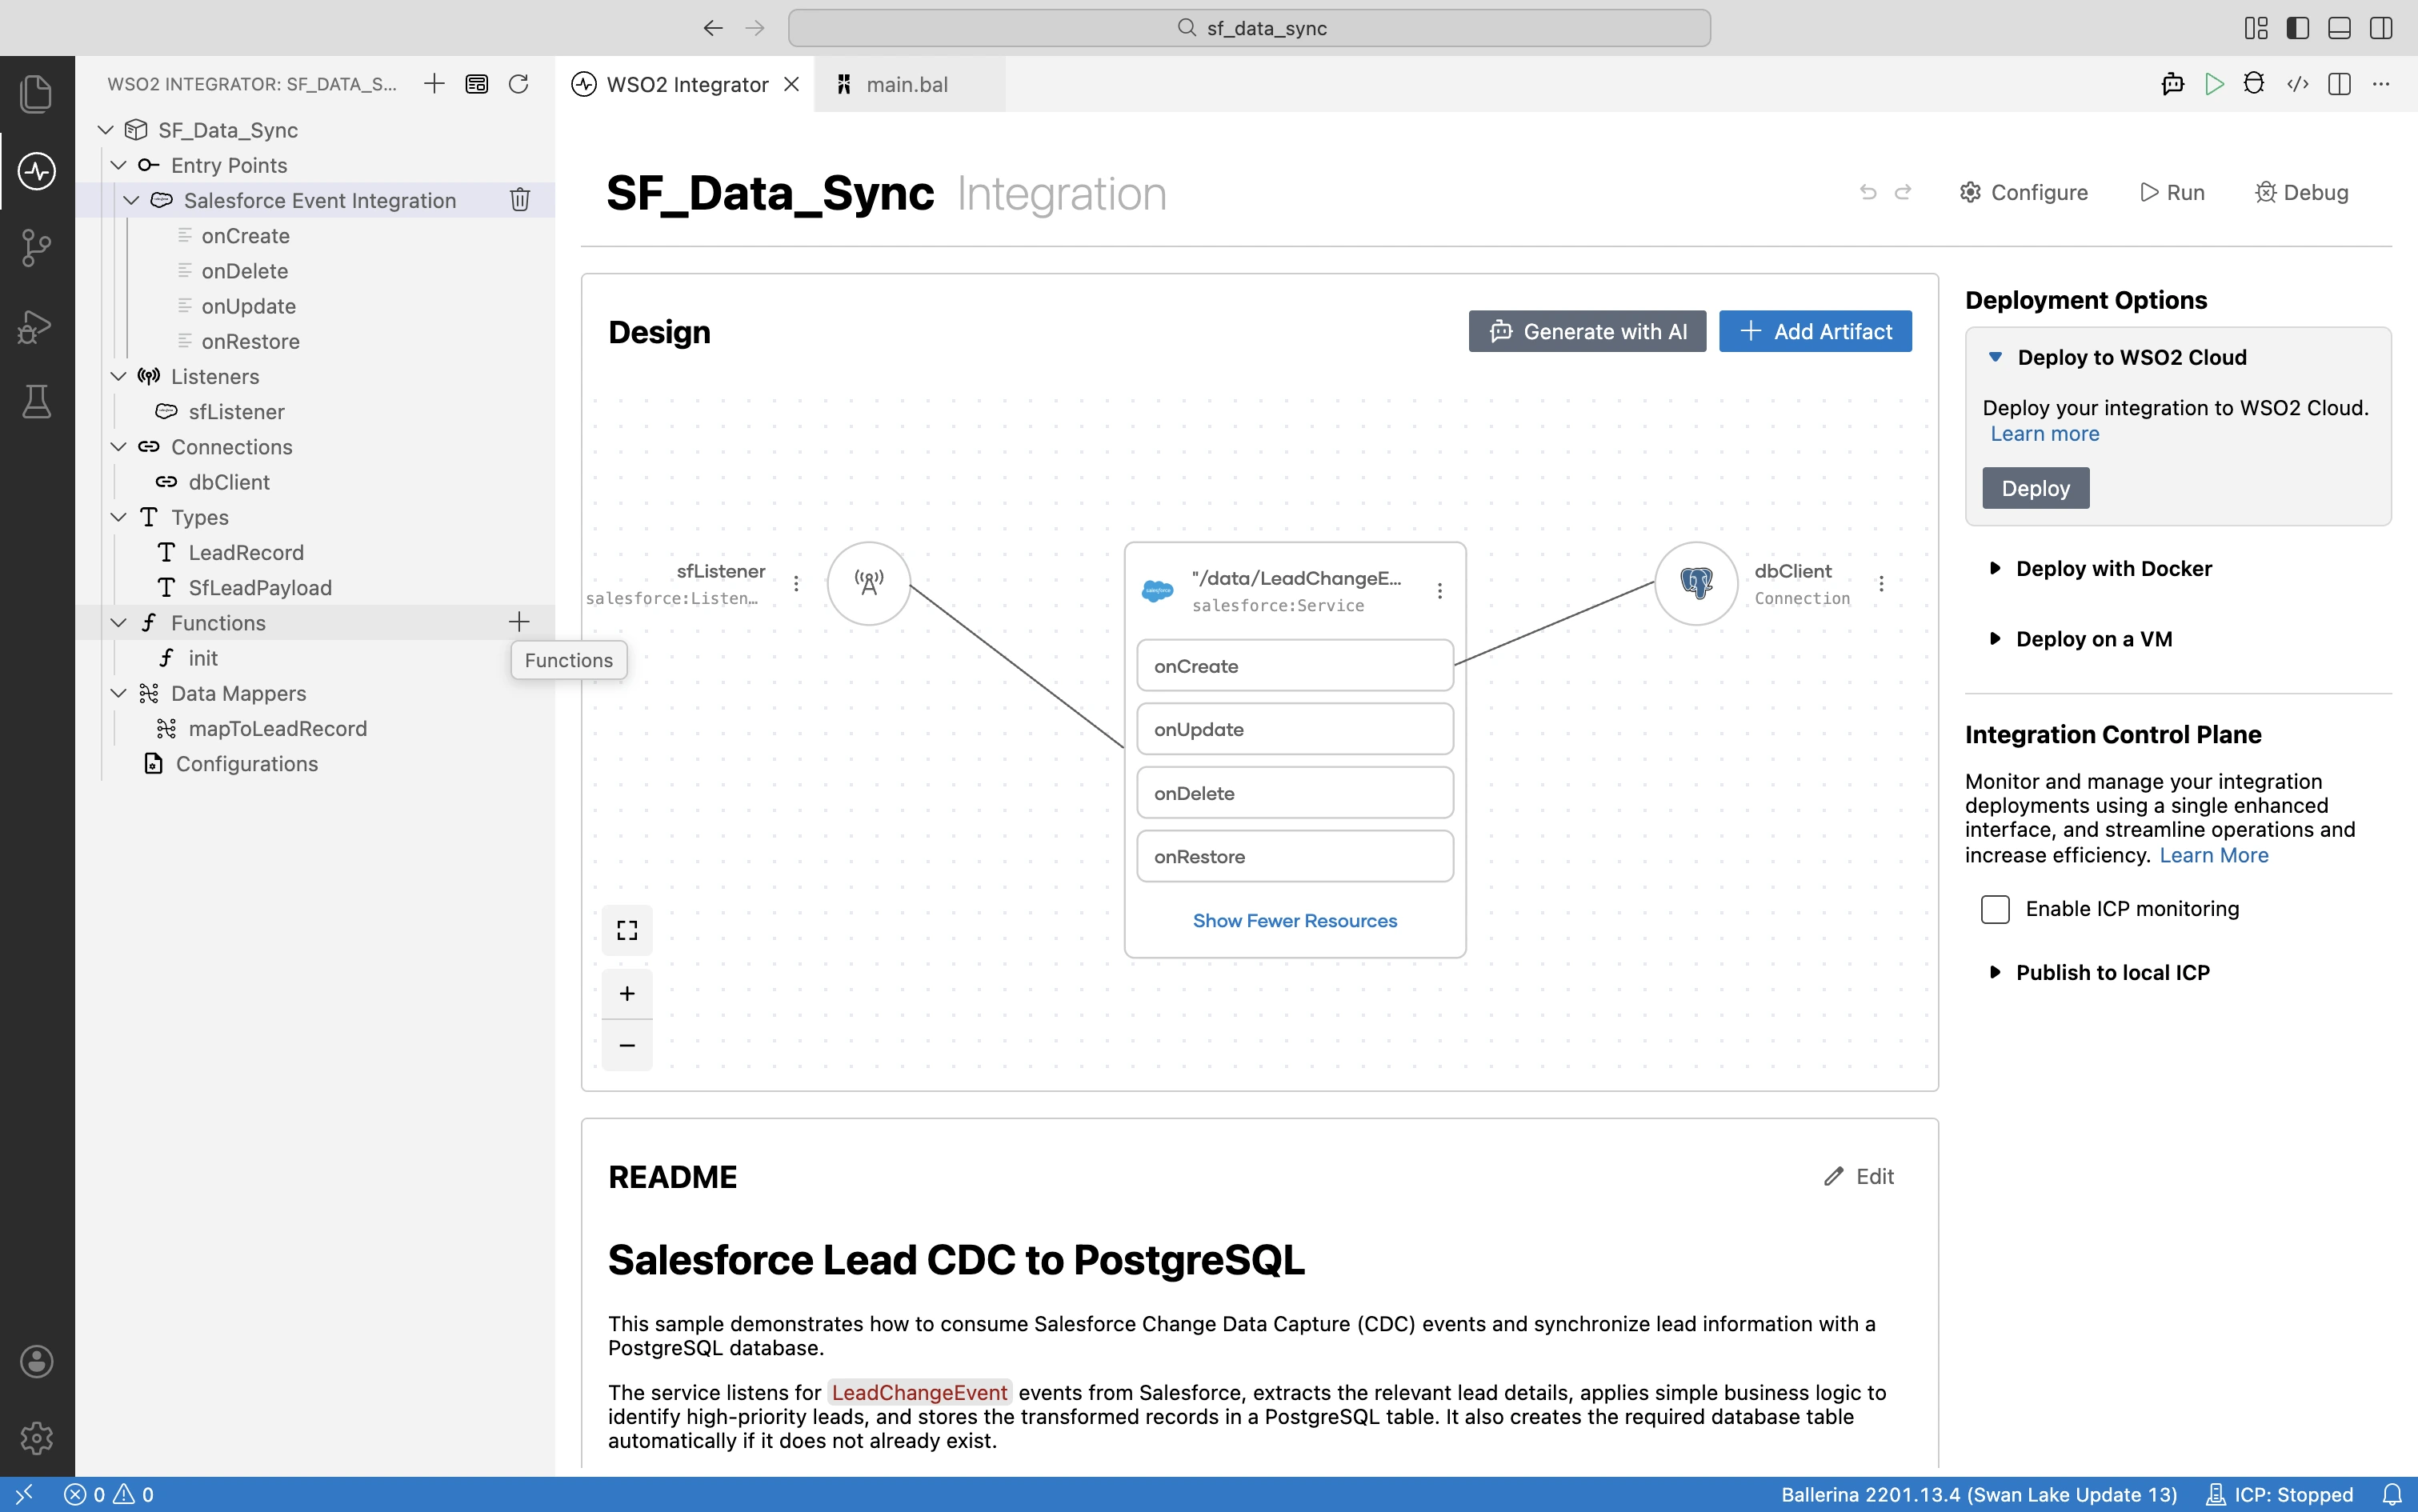Switch to the main.bal tab

908,84
